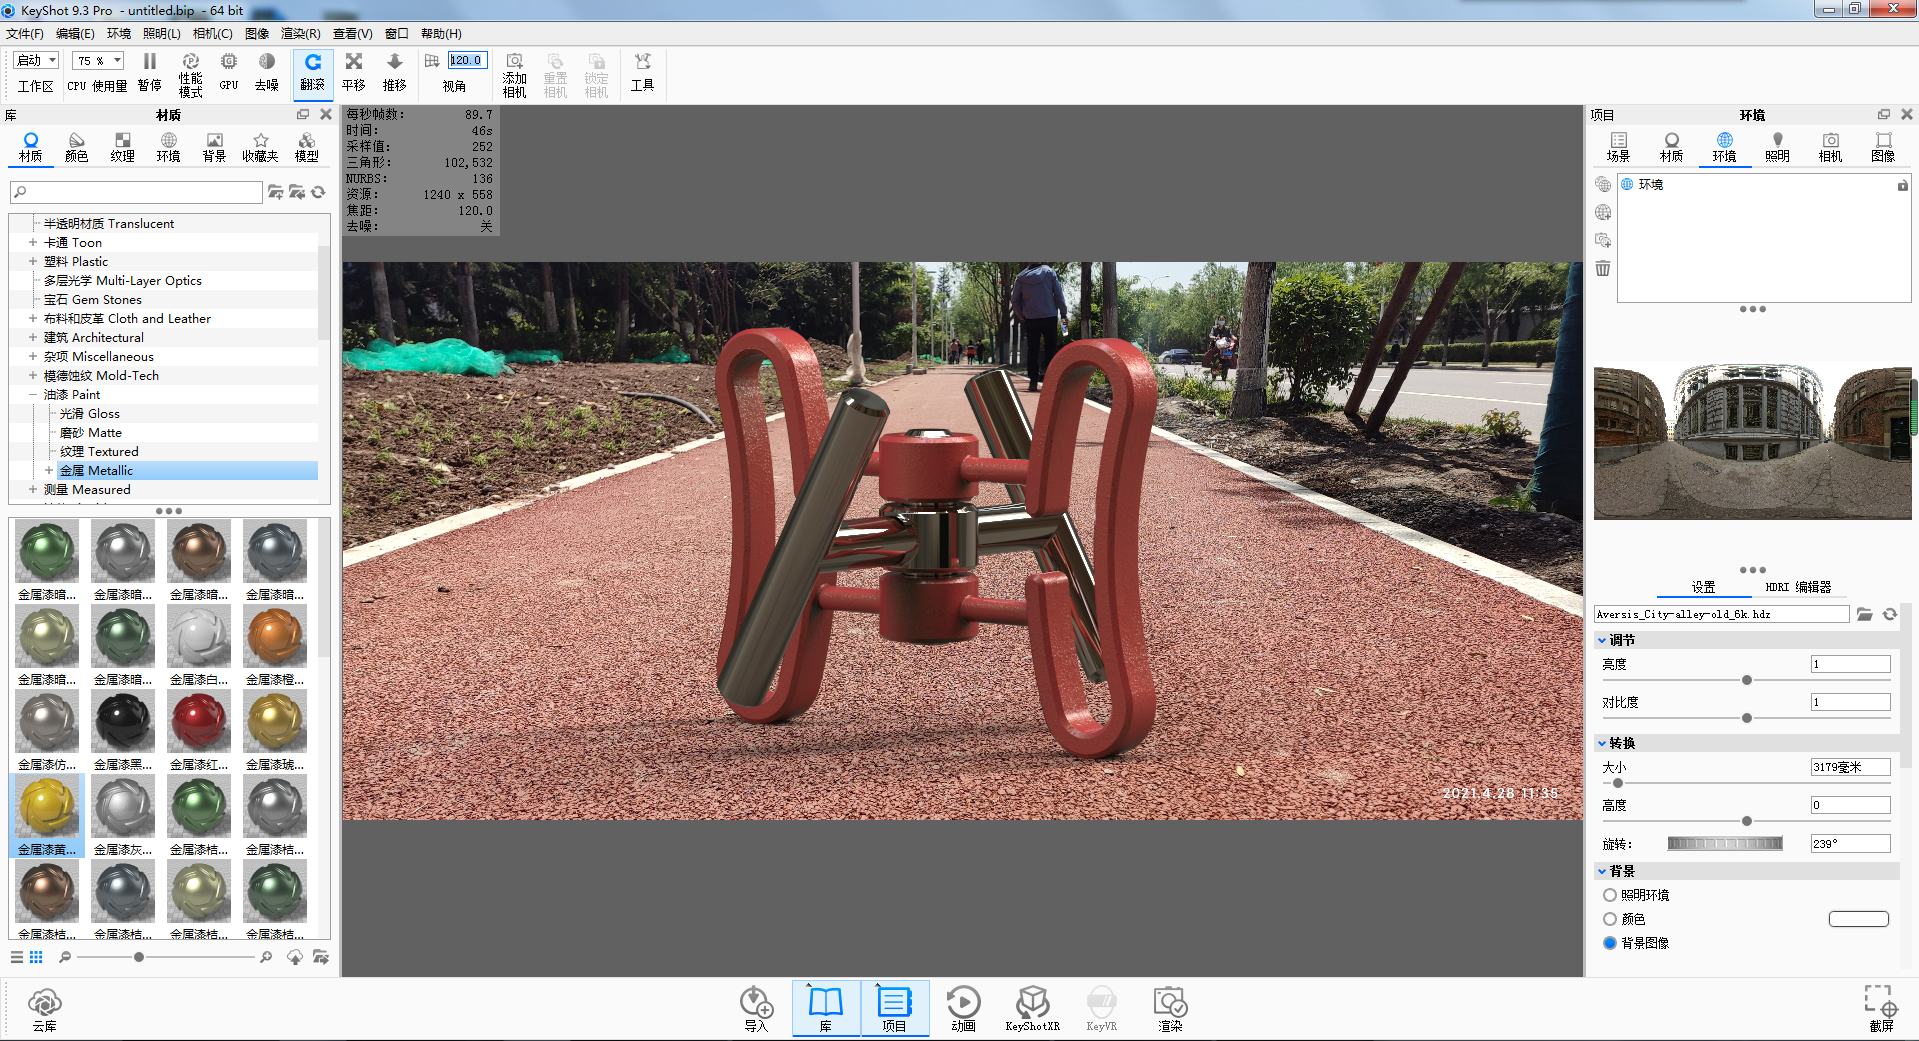1919x1041 pixels.
Task: Expand the 卡通 Toon material folder
Action: coord(33,243)
